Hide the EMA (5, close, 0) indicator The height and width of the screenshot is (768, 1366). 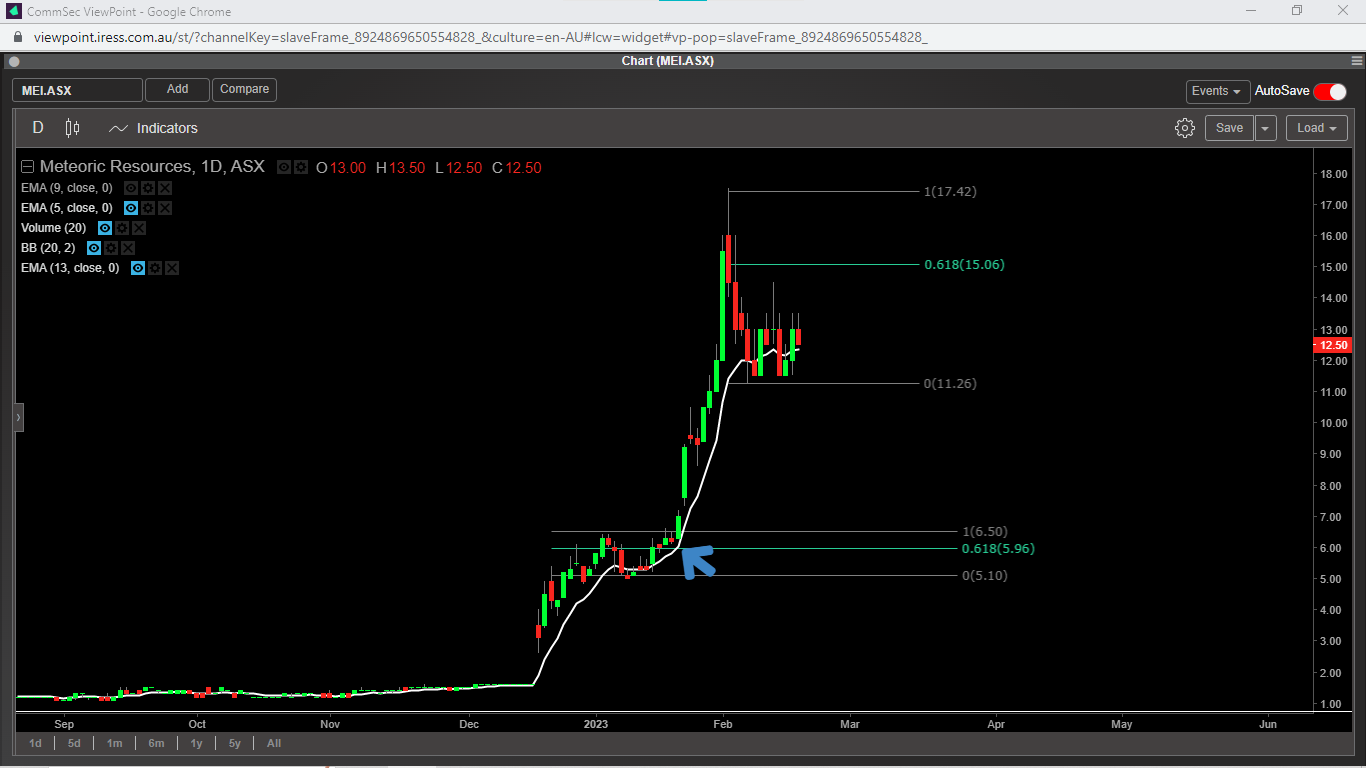click(131, 208)
